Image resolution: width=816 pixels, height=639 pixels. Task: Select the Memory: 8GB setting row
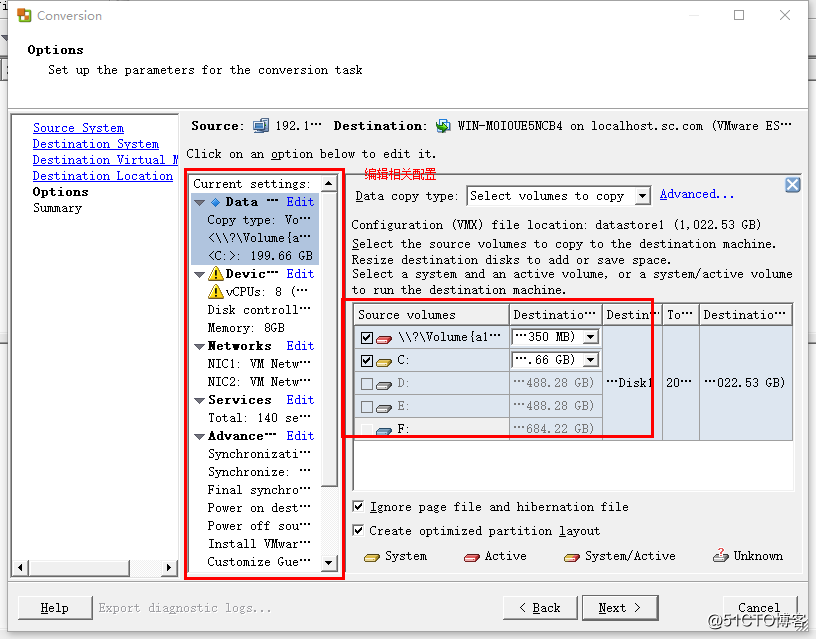pos(246,328)
